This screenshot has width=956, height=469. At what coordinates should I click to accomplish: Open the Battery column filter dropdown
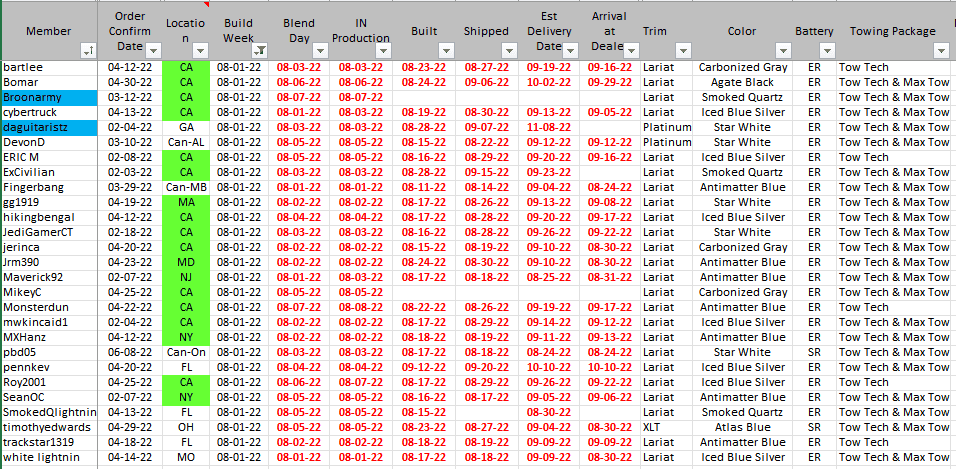coord(827,50)
